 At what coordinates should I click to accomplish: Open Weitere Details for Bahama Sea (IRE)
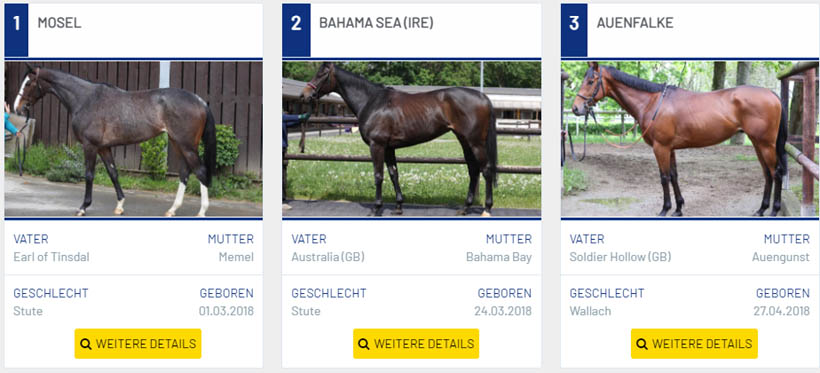[416, 344]
